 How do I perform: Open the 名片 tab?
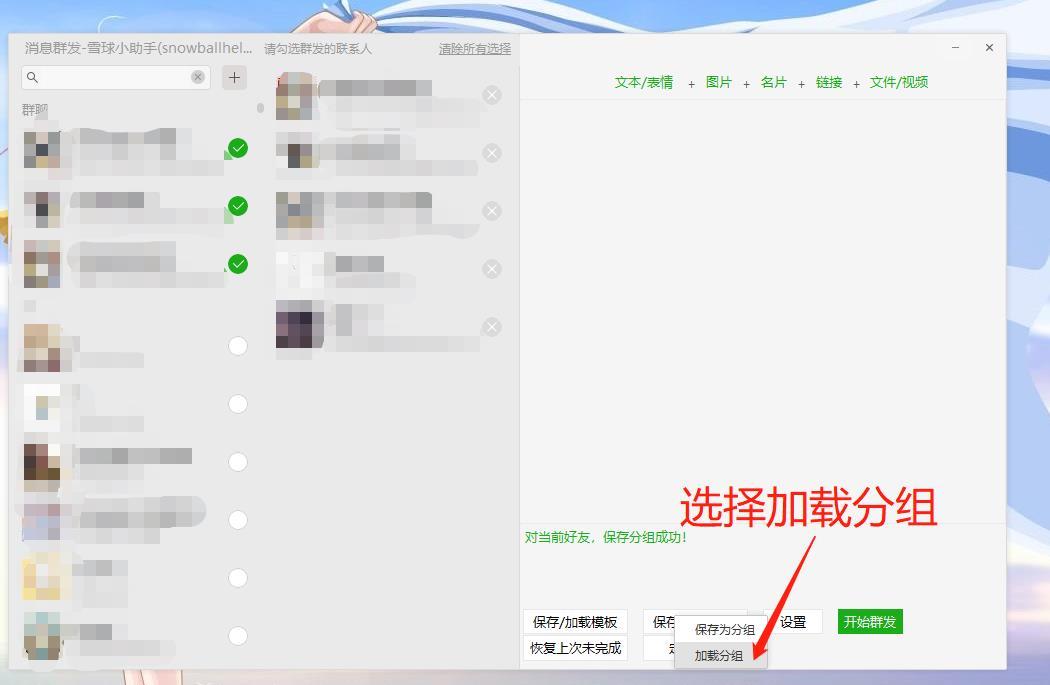point(773,82)
